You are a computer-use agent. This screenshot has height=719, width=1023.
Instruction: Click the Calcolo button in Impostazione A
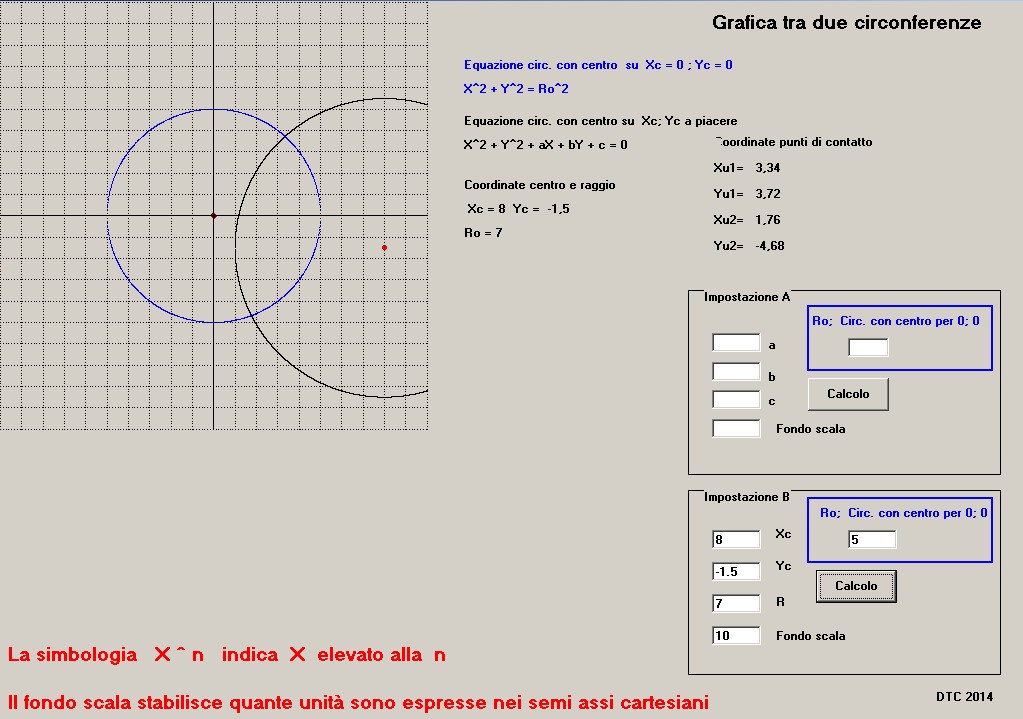click(x=848, y=394)
